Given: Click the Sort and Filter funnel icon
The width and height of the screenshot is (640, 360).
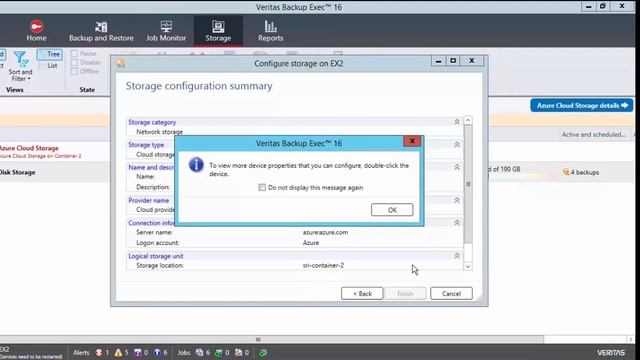Looking at the screenshot, I should [20, 59].
